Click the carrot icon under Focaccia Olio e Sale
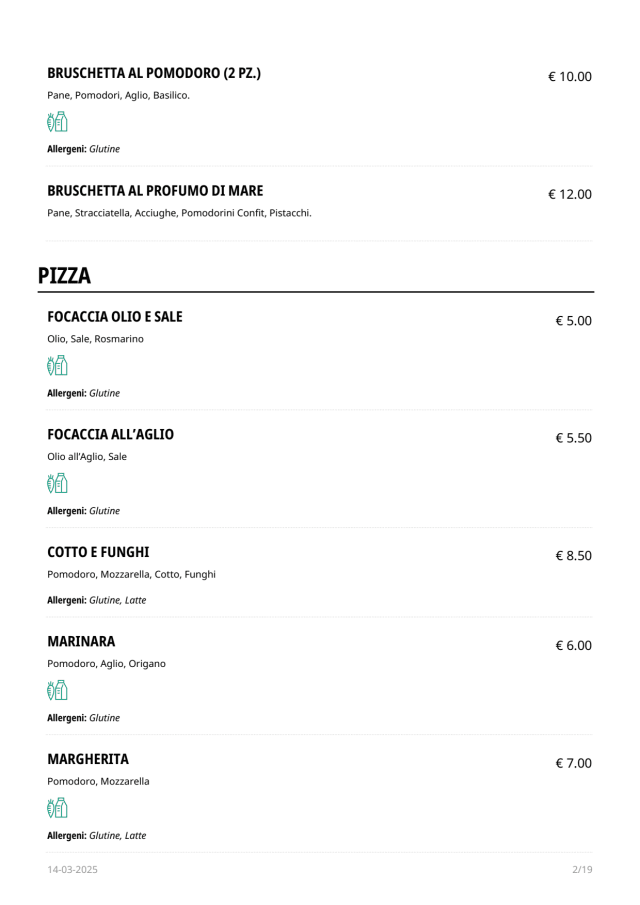Viewport: 640px width, 905px height. pyautogui.click(x=52, y=366)
